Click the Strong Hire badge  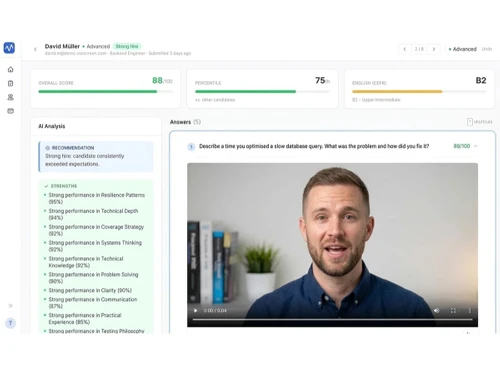(127, 46)
